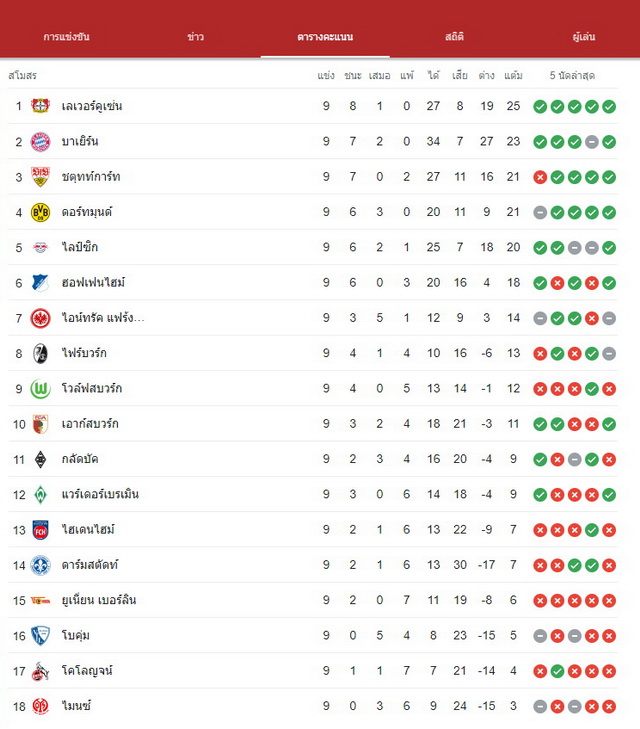Click the Mainz 05 club logo

[40, 706]
